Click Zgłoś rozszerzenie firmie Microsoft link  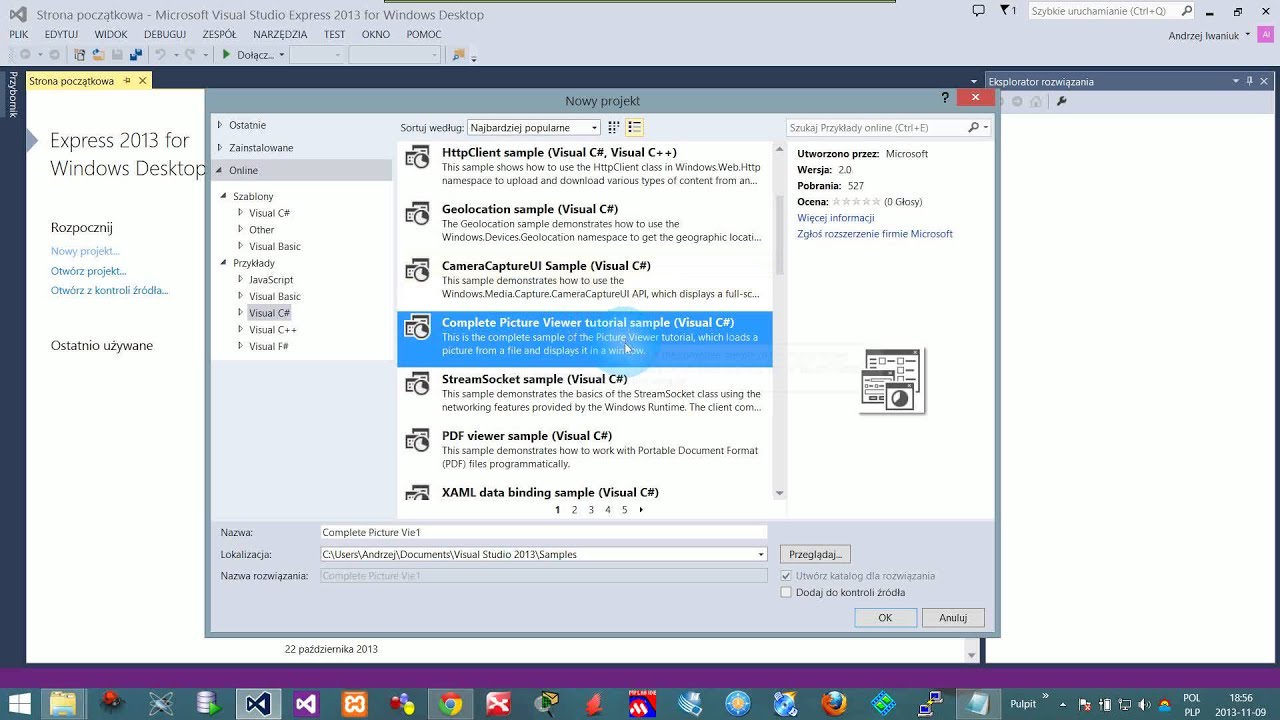point(875,234)
